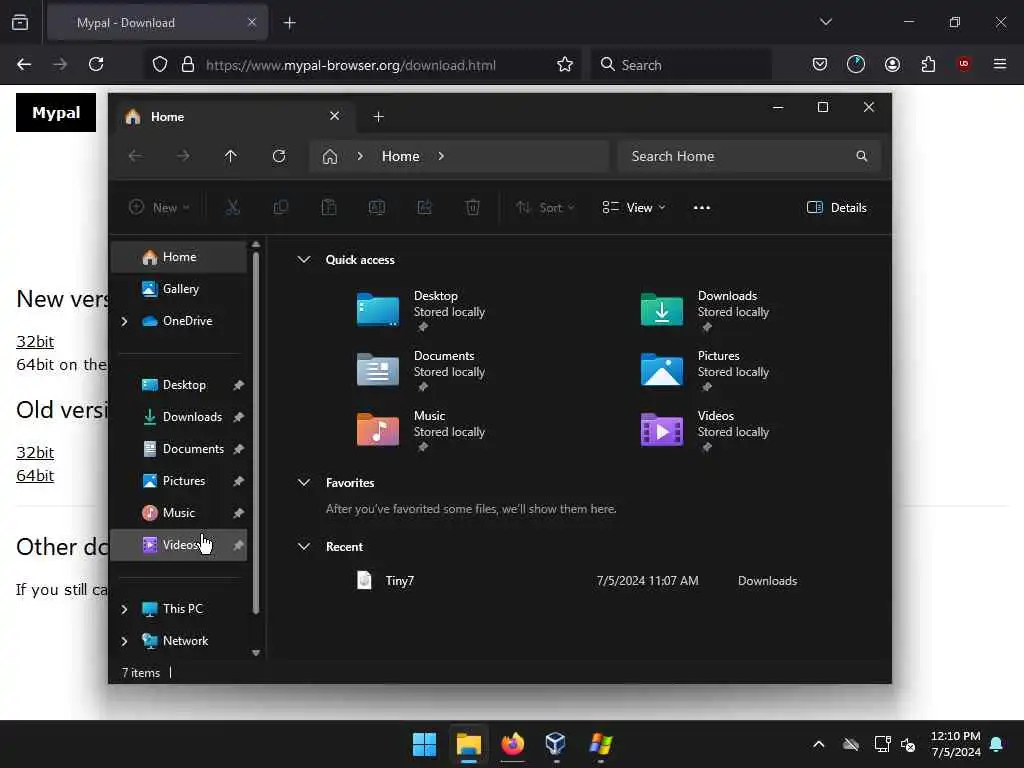
Task: Click Firefox icon on the taskbar
Action: click(x=513, y=744)
